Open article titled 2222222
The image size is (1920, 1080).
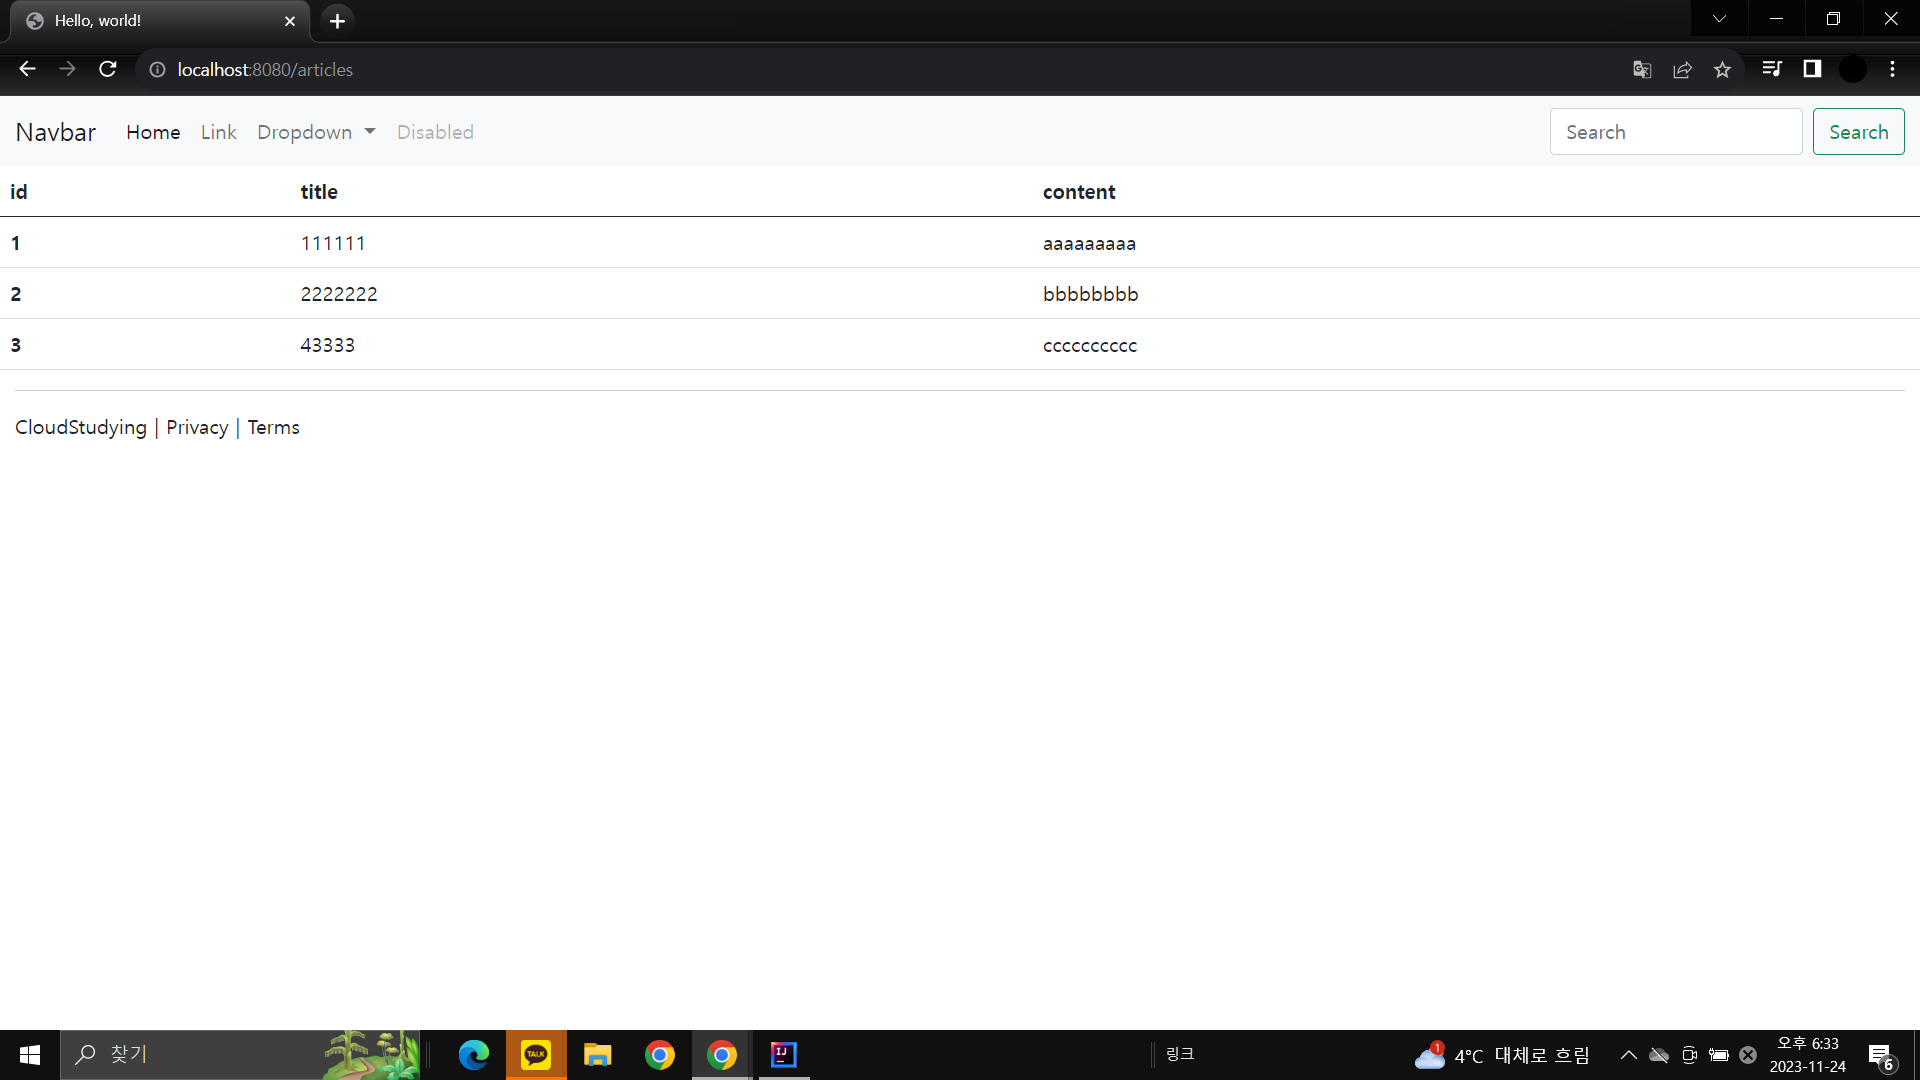click(339, 294)
